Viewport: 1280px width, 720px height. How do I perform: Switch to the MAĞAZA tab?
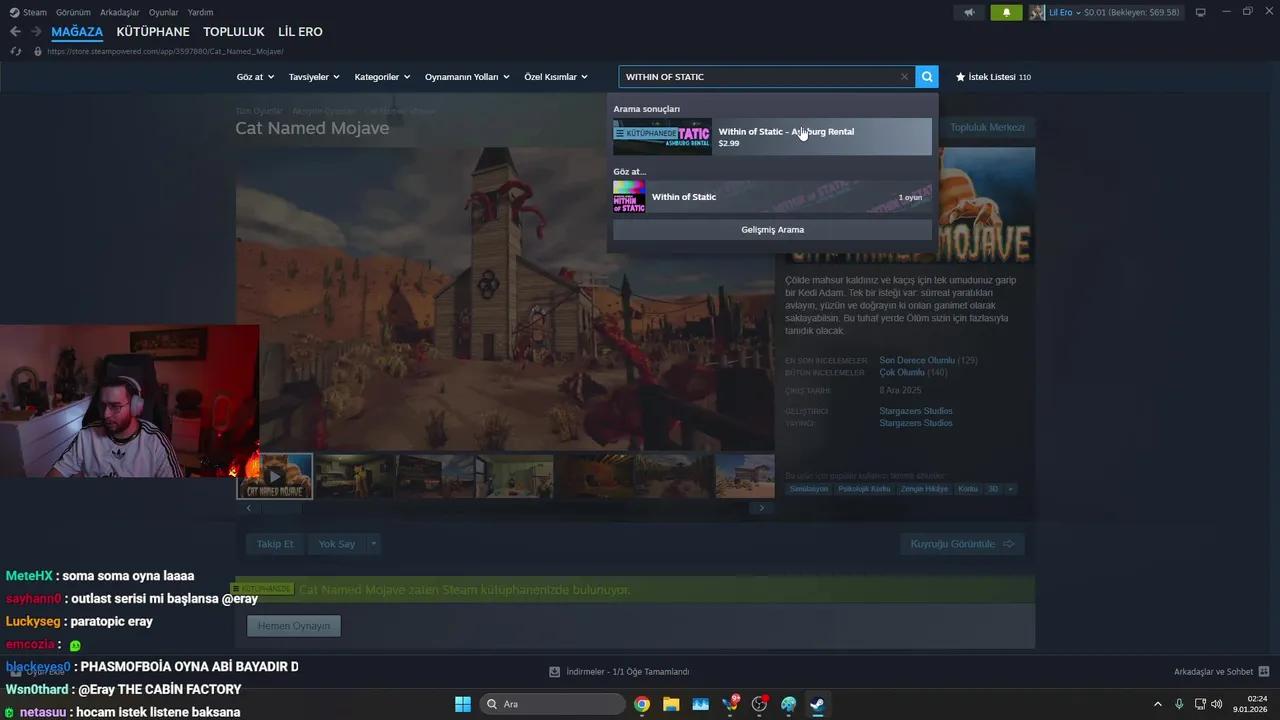pos(77,32)
